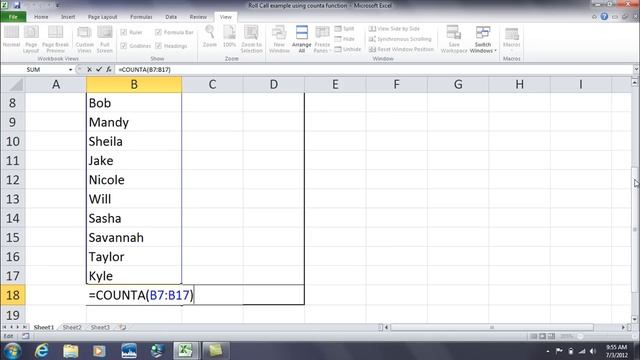Click the formula bar input
Image resolution: width=640 pixels, height=360 pixels.
[x=373, y=69]
